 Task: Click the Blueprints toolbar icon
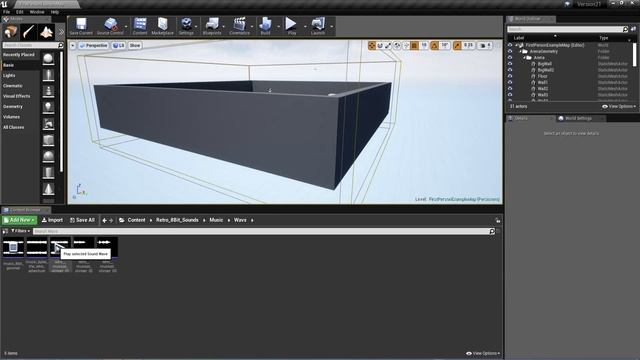tap(212, 26)
